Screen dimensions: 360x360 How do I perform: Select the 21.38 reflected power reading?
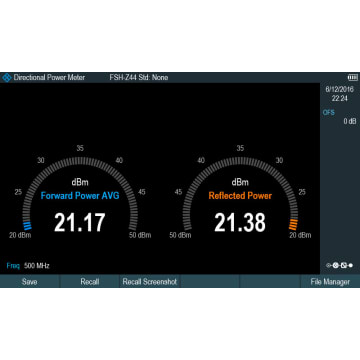[240, 223]
